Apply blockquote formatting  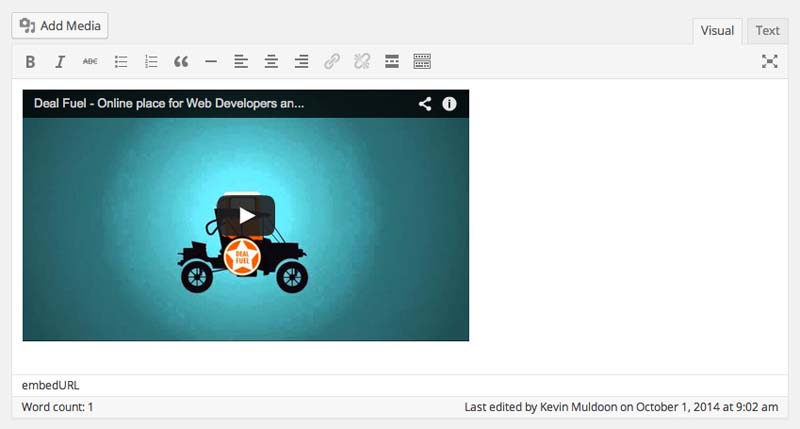pyautogui.click(x=181, y=62)
